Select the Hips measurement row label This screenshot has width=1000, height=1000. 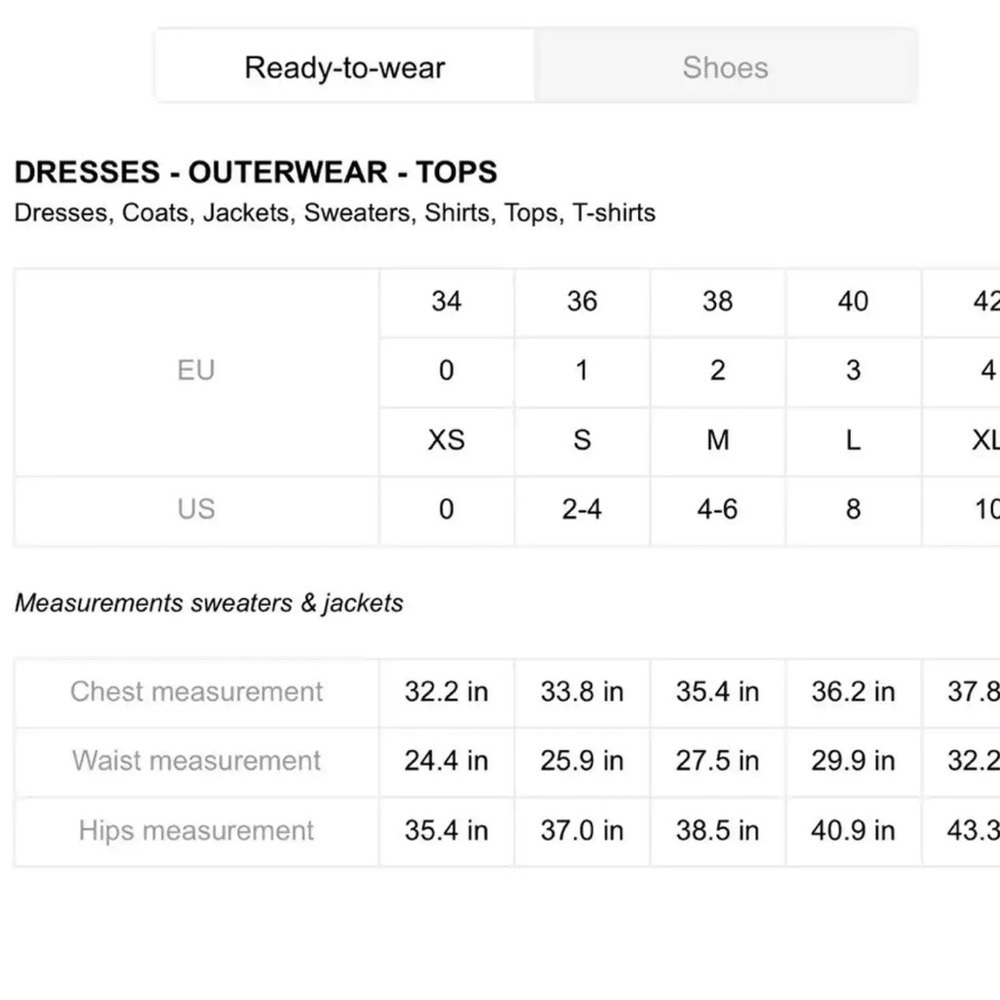(x=196, y=831)
